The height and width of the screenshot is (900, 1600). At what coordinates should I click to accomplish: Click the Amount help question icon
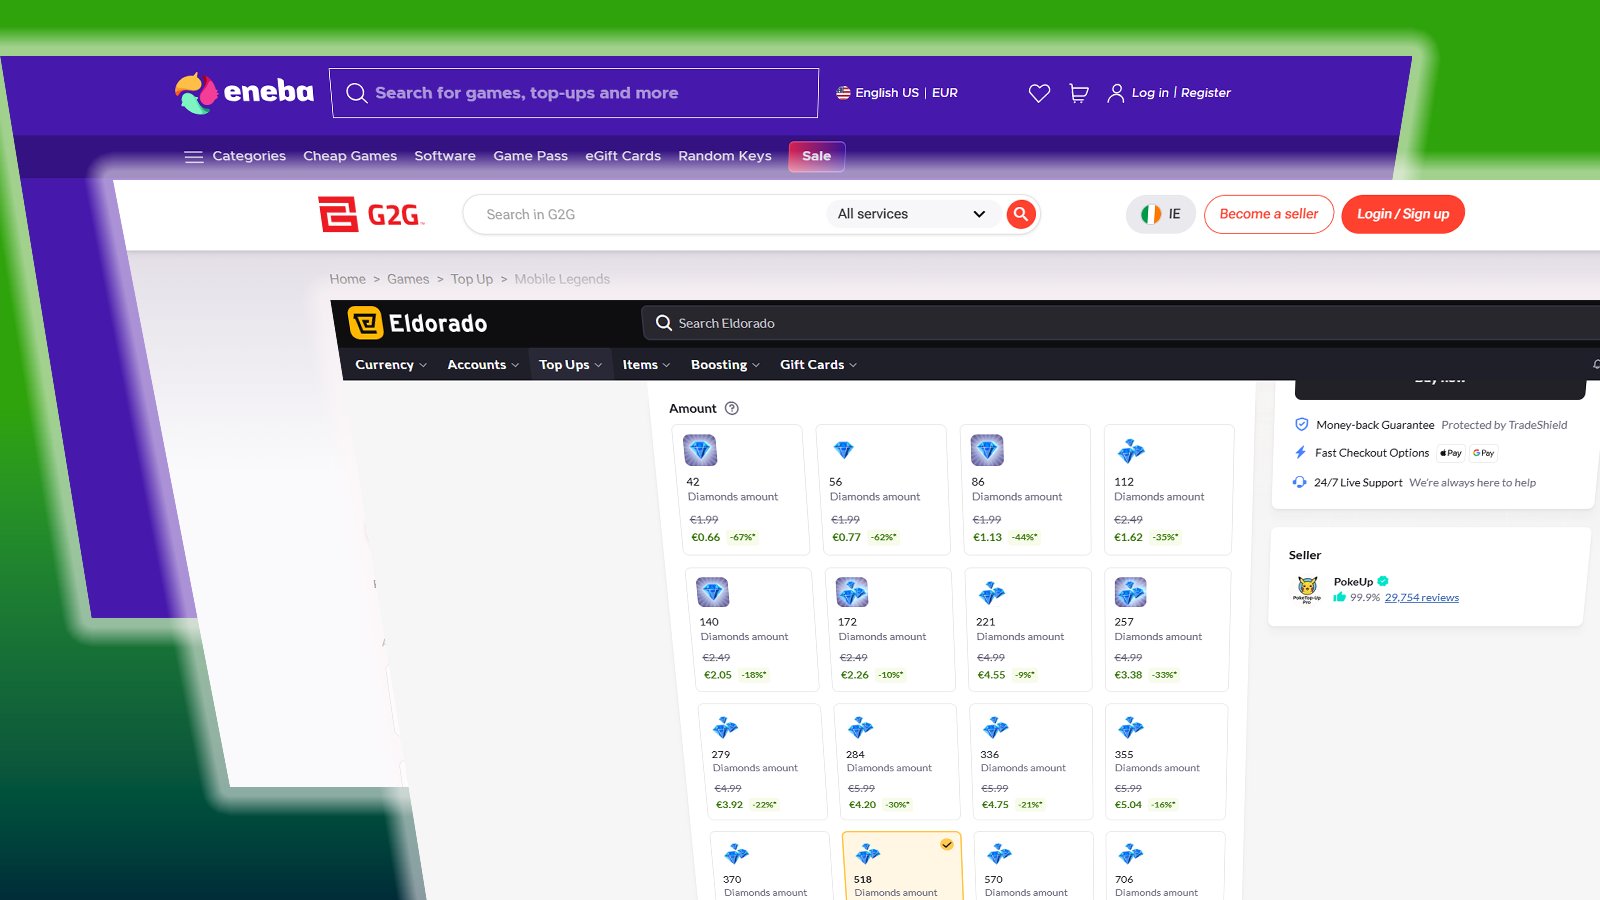click(732, 408)
